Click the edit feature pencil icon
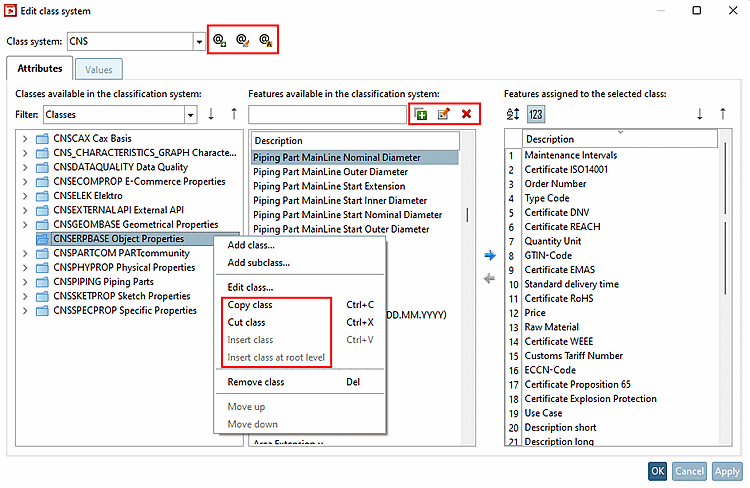Image resolution: width=750 pixels, height=488 pixels. [444, 114]
